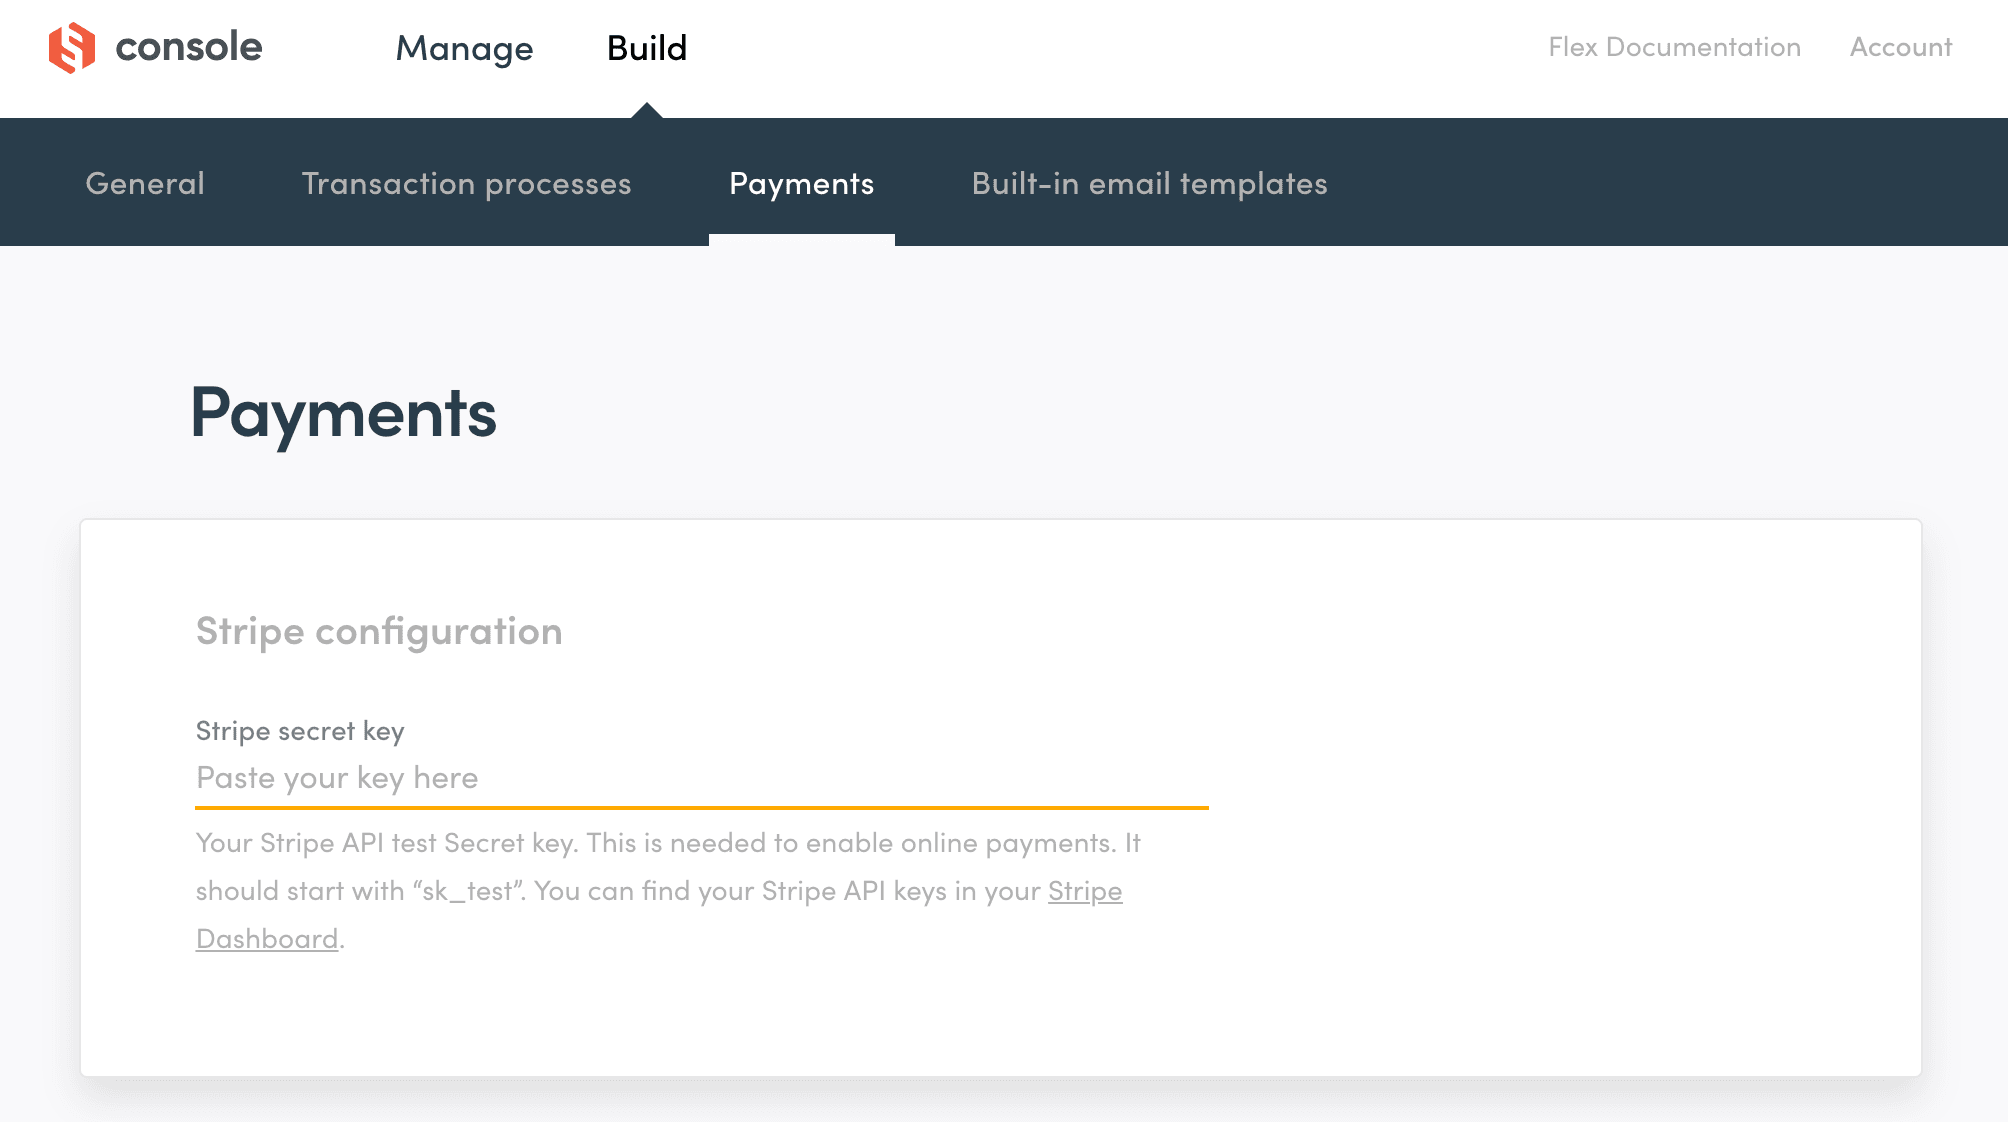Switch to the General tab
Viewport: 2008px width, 1122px height.
[x=145, y=183]
